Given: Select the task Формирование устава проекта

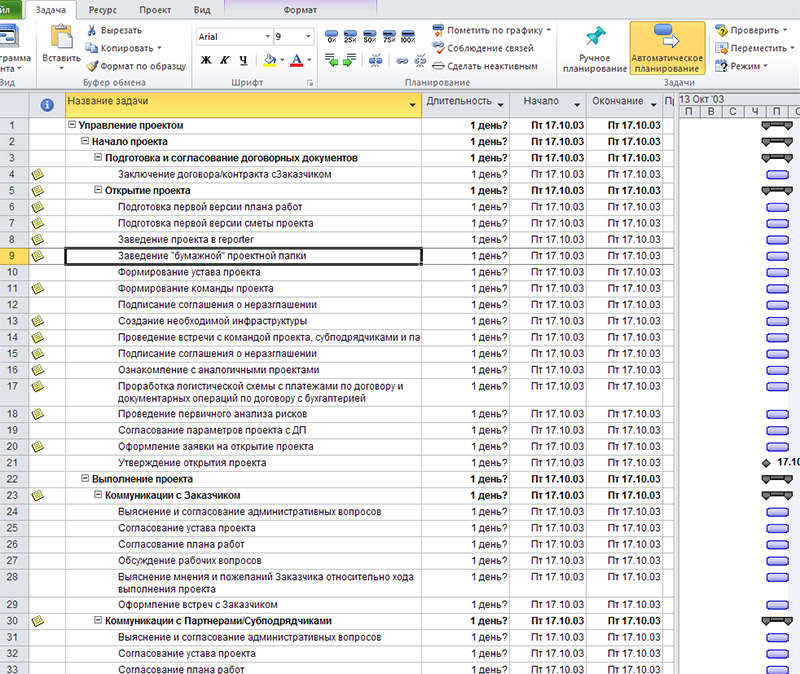Looking at the screenshot, I should coord(189,272).
